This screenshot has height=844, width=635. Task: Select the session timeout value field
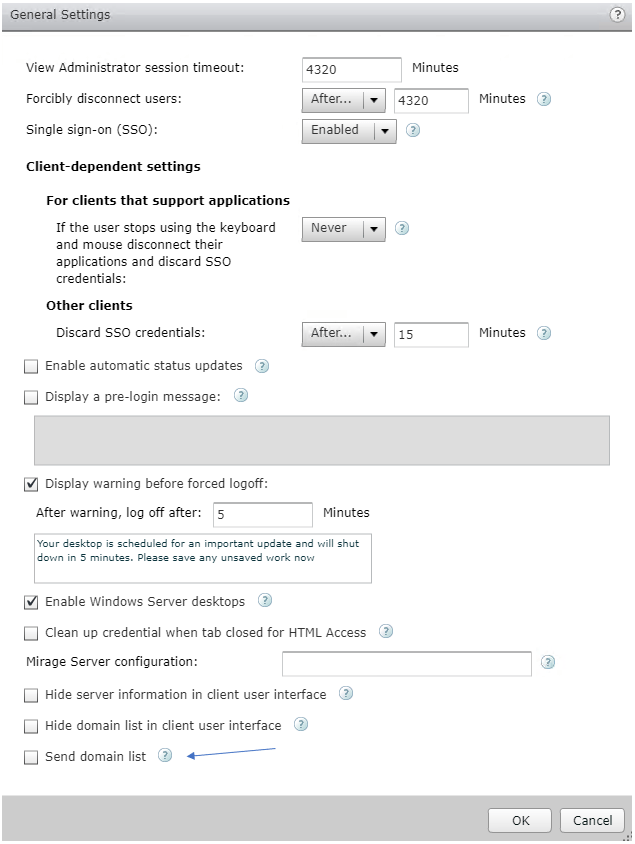[350, 69]
